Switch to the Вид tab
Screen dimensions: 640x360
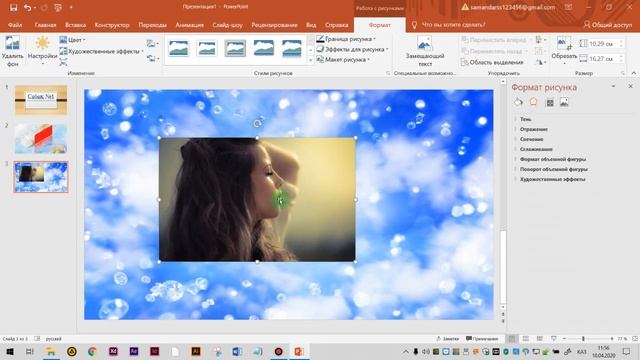(x=311, y=25)
